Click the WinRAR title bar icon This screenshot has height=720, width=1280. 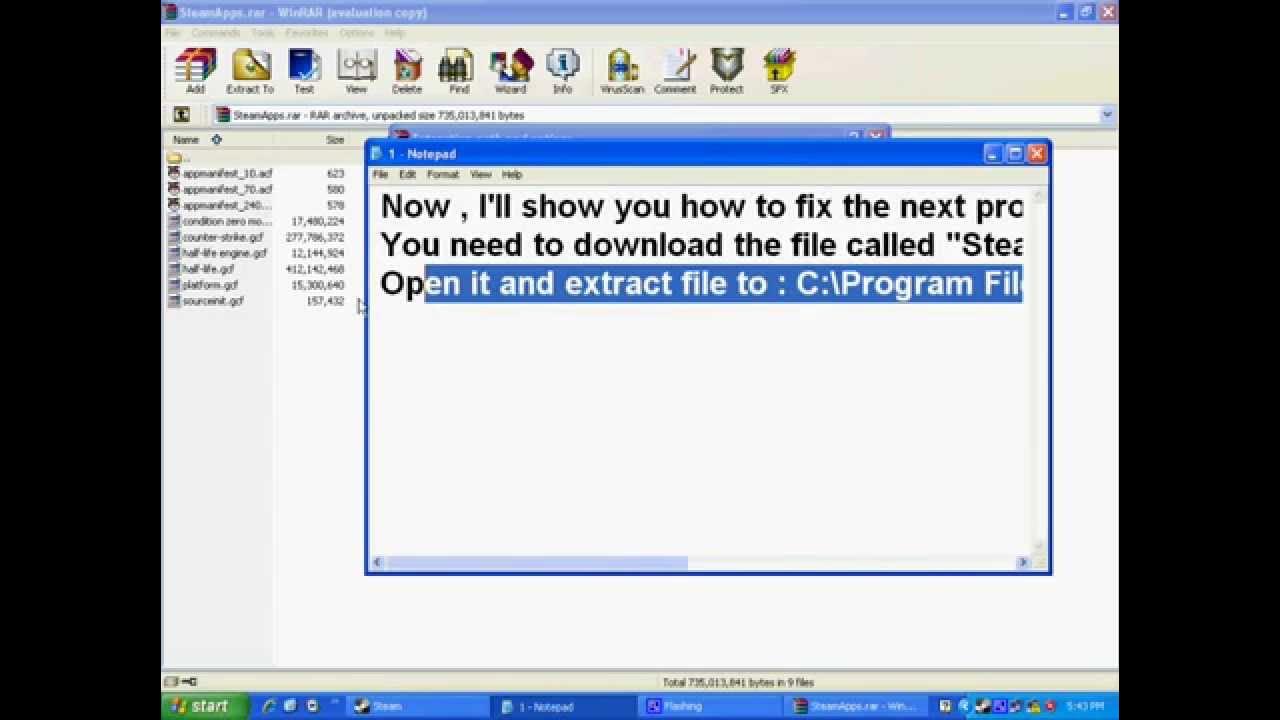pos(170,12)
